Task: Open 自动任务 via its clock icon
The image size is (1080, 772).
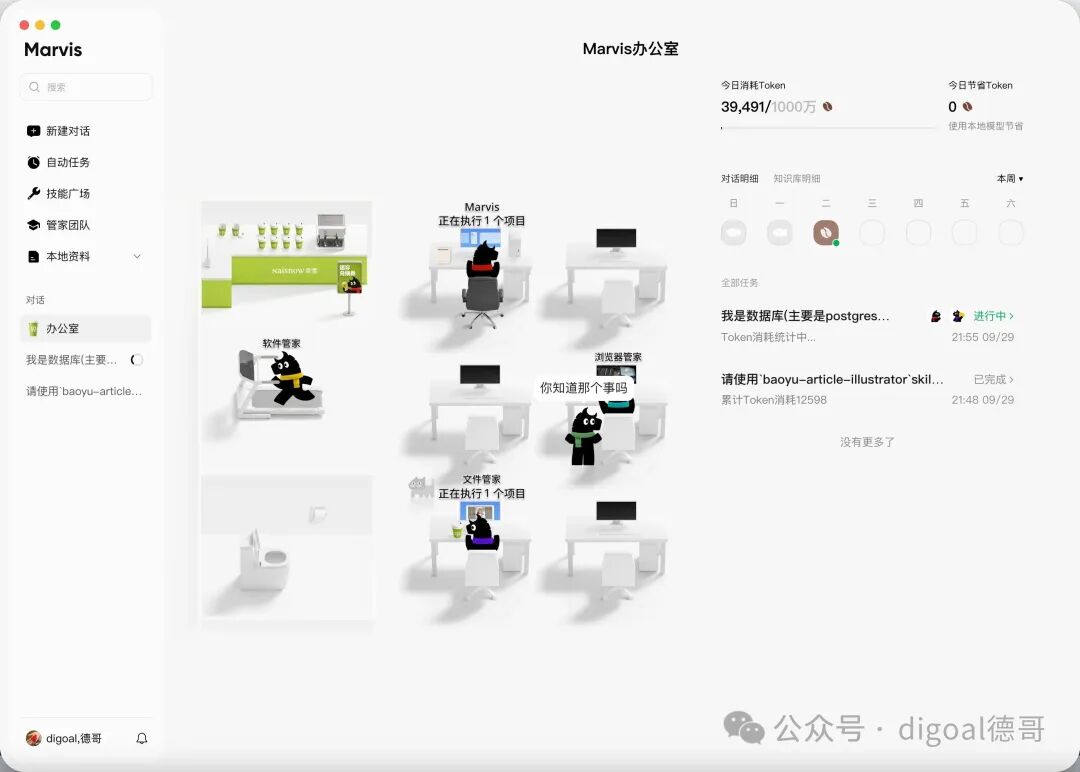Action: point(33,163)
